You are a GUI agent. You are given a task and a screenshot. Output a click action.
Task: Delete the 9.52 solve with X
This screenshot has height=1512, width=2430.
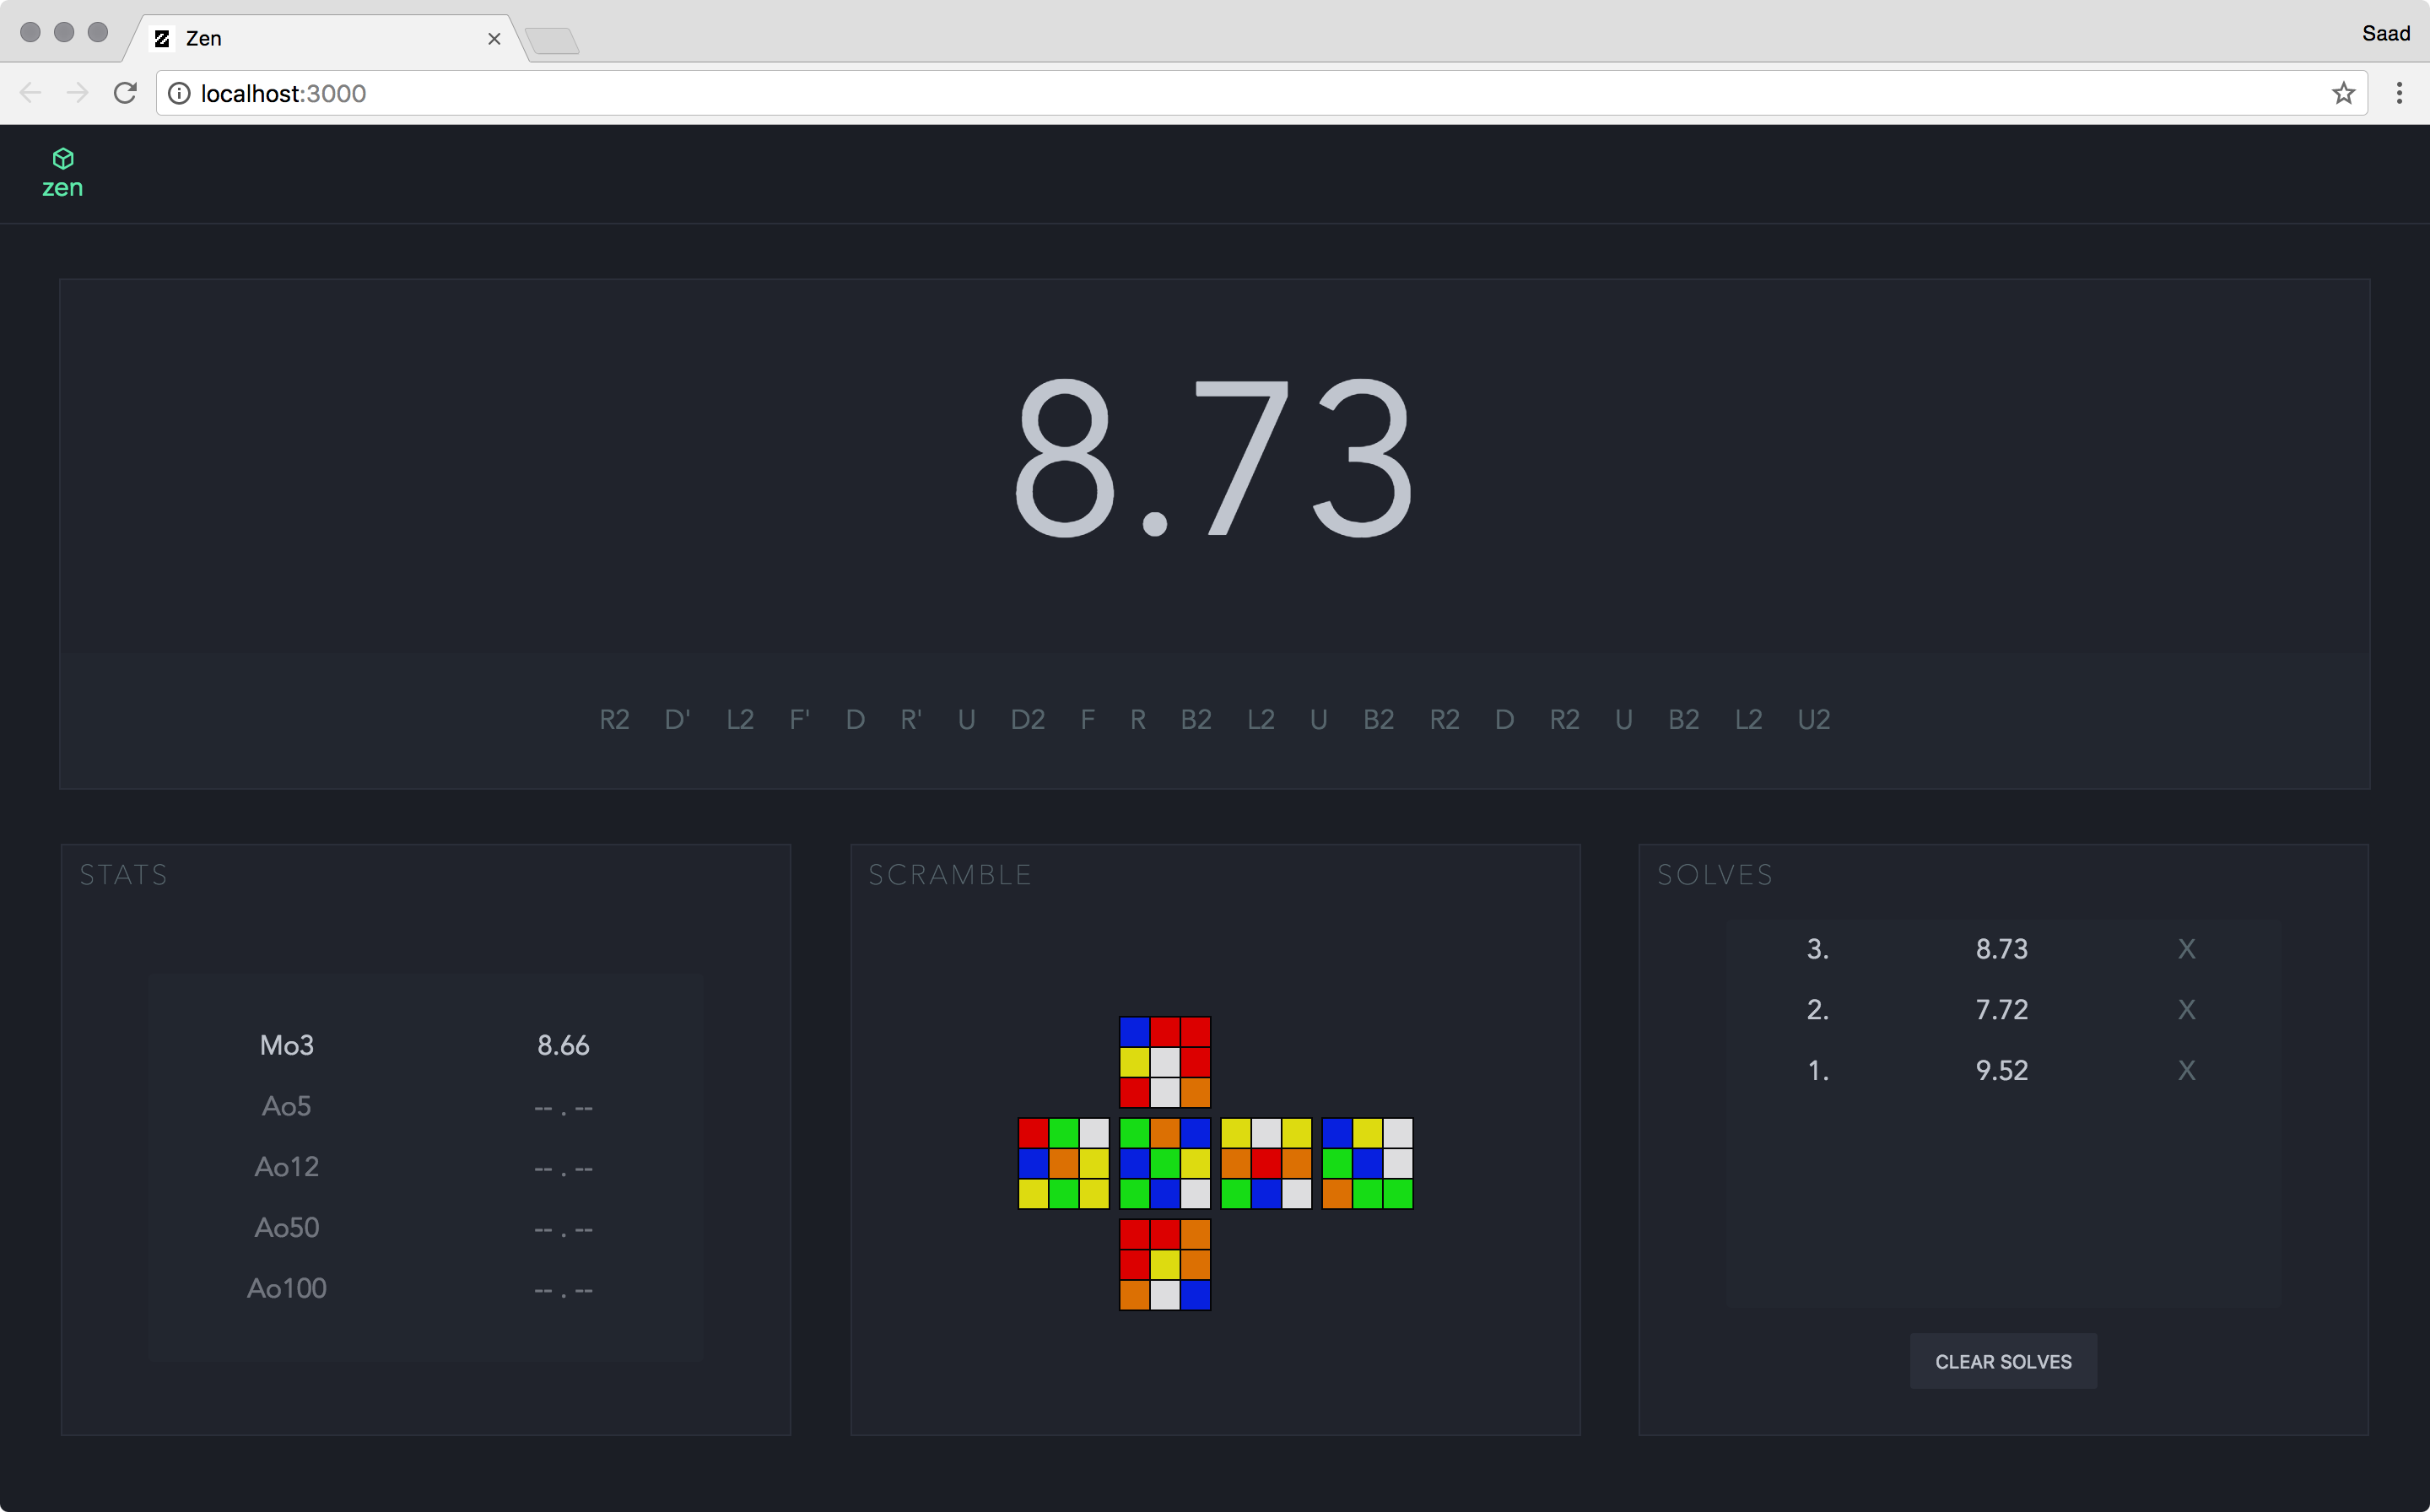2186,1071
